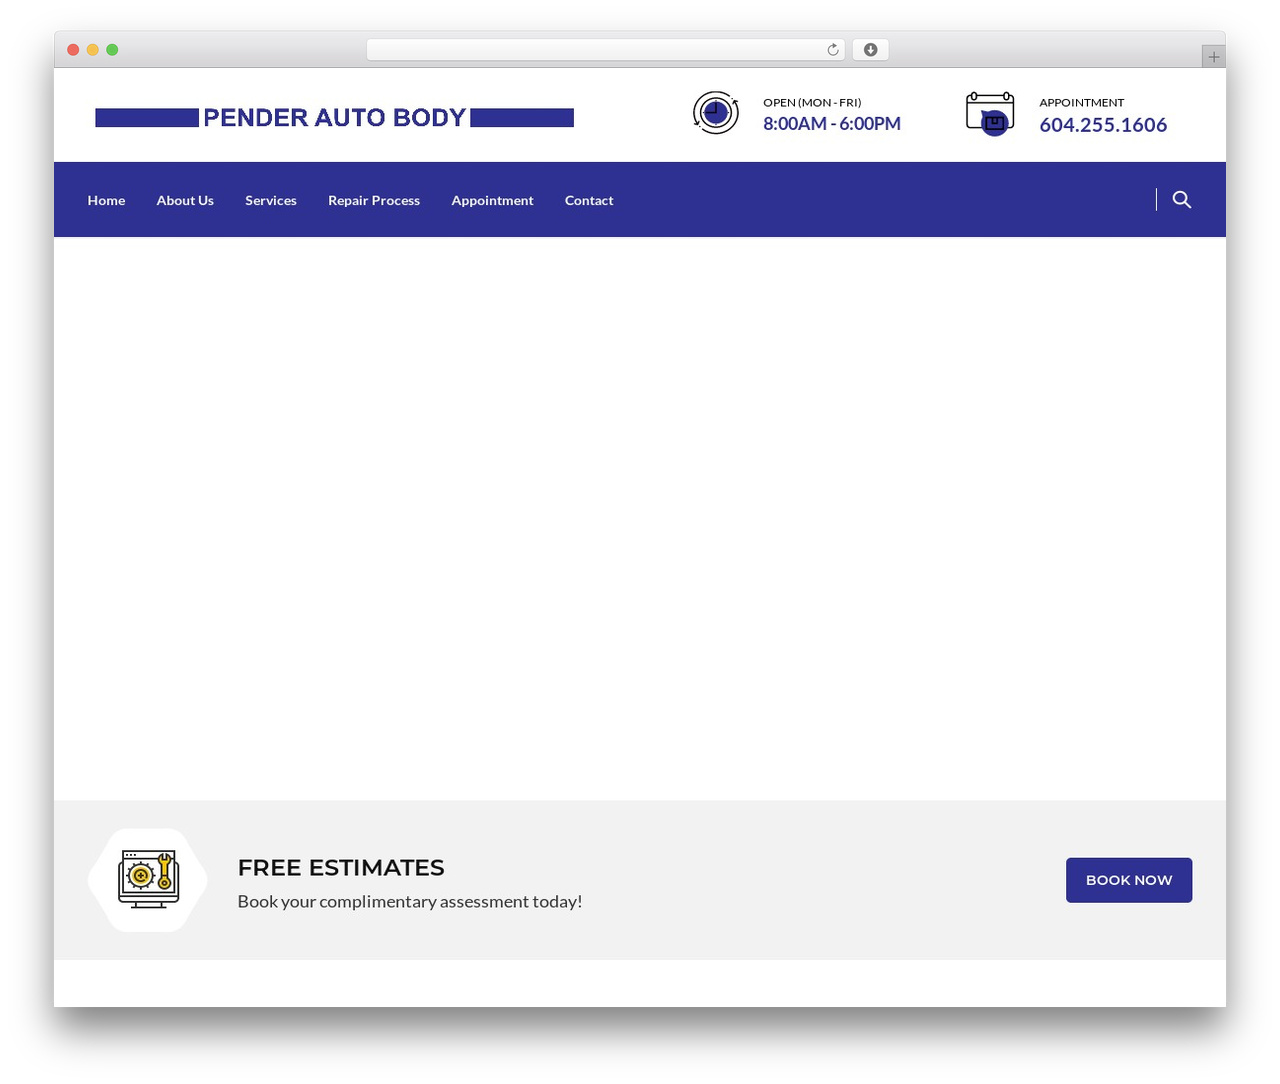Click the 8:00AM - 6:00PM hours text

pyautogui.click(x=832, y=124)
